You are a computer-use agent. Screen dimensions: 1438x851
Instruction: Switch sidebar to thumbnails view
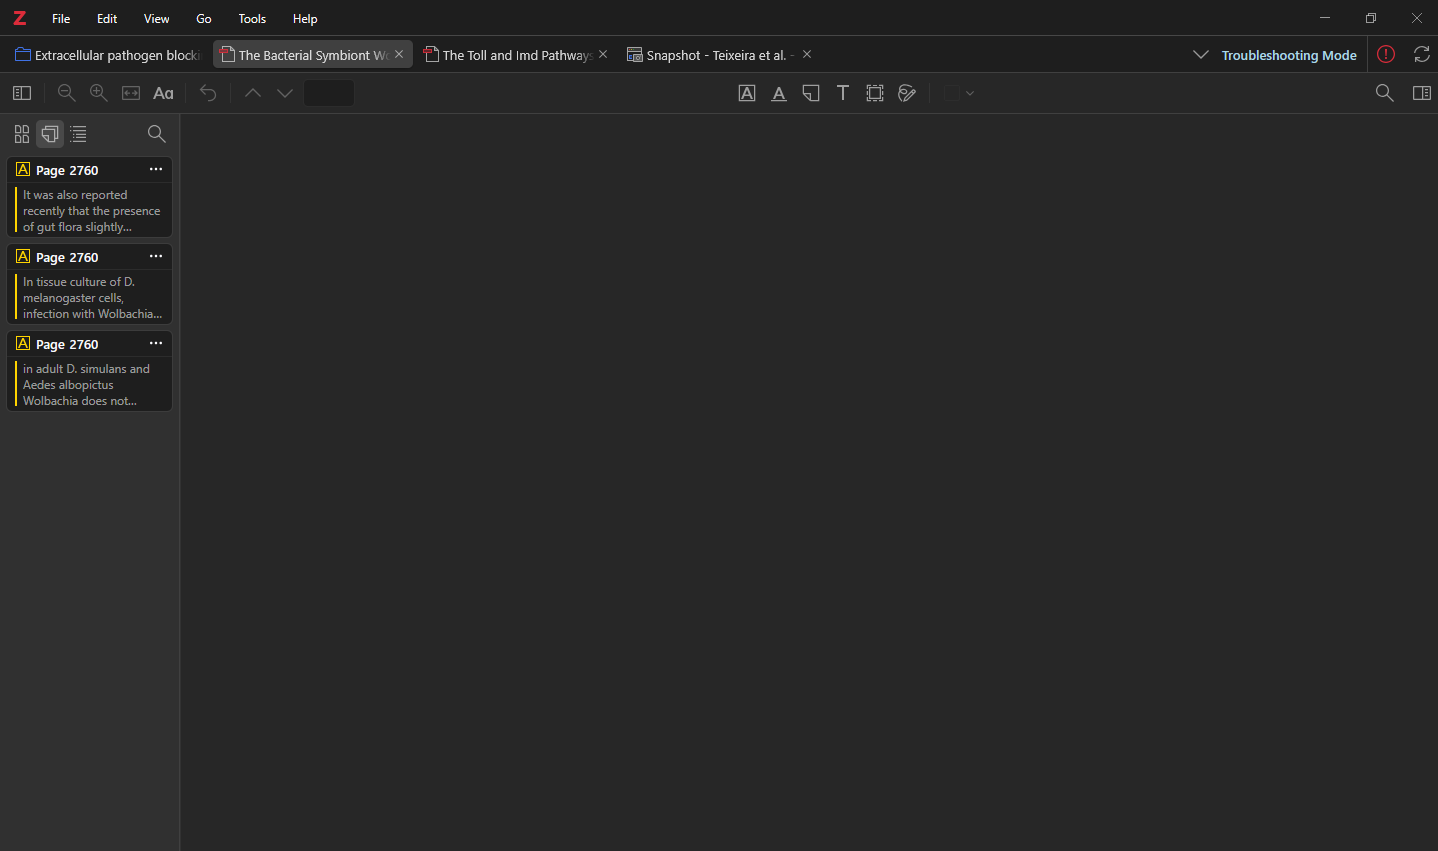pyautogui.click(x=22, y=134)
